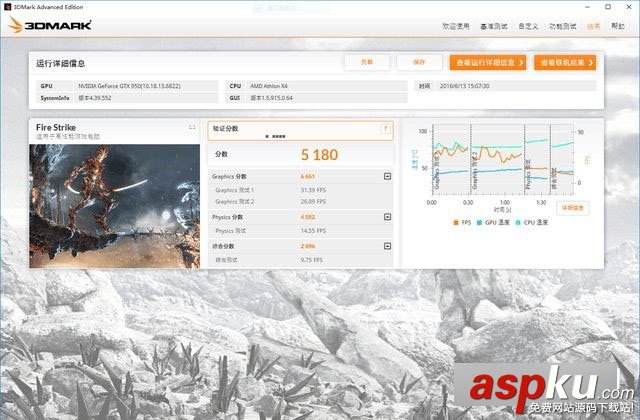This screenshot has width=640, height=420.
Task: Click 查看联机结果 orange button
Action: click(x=565, y=63)
